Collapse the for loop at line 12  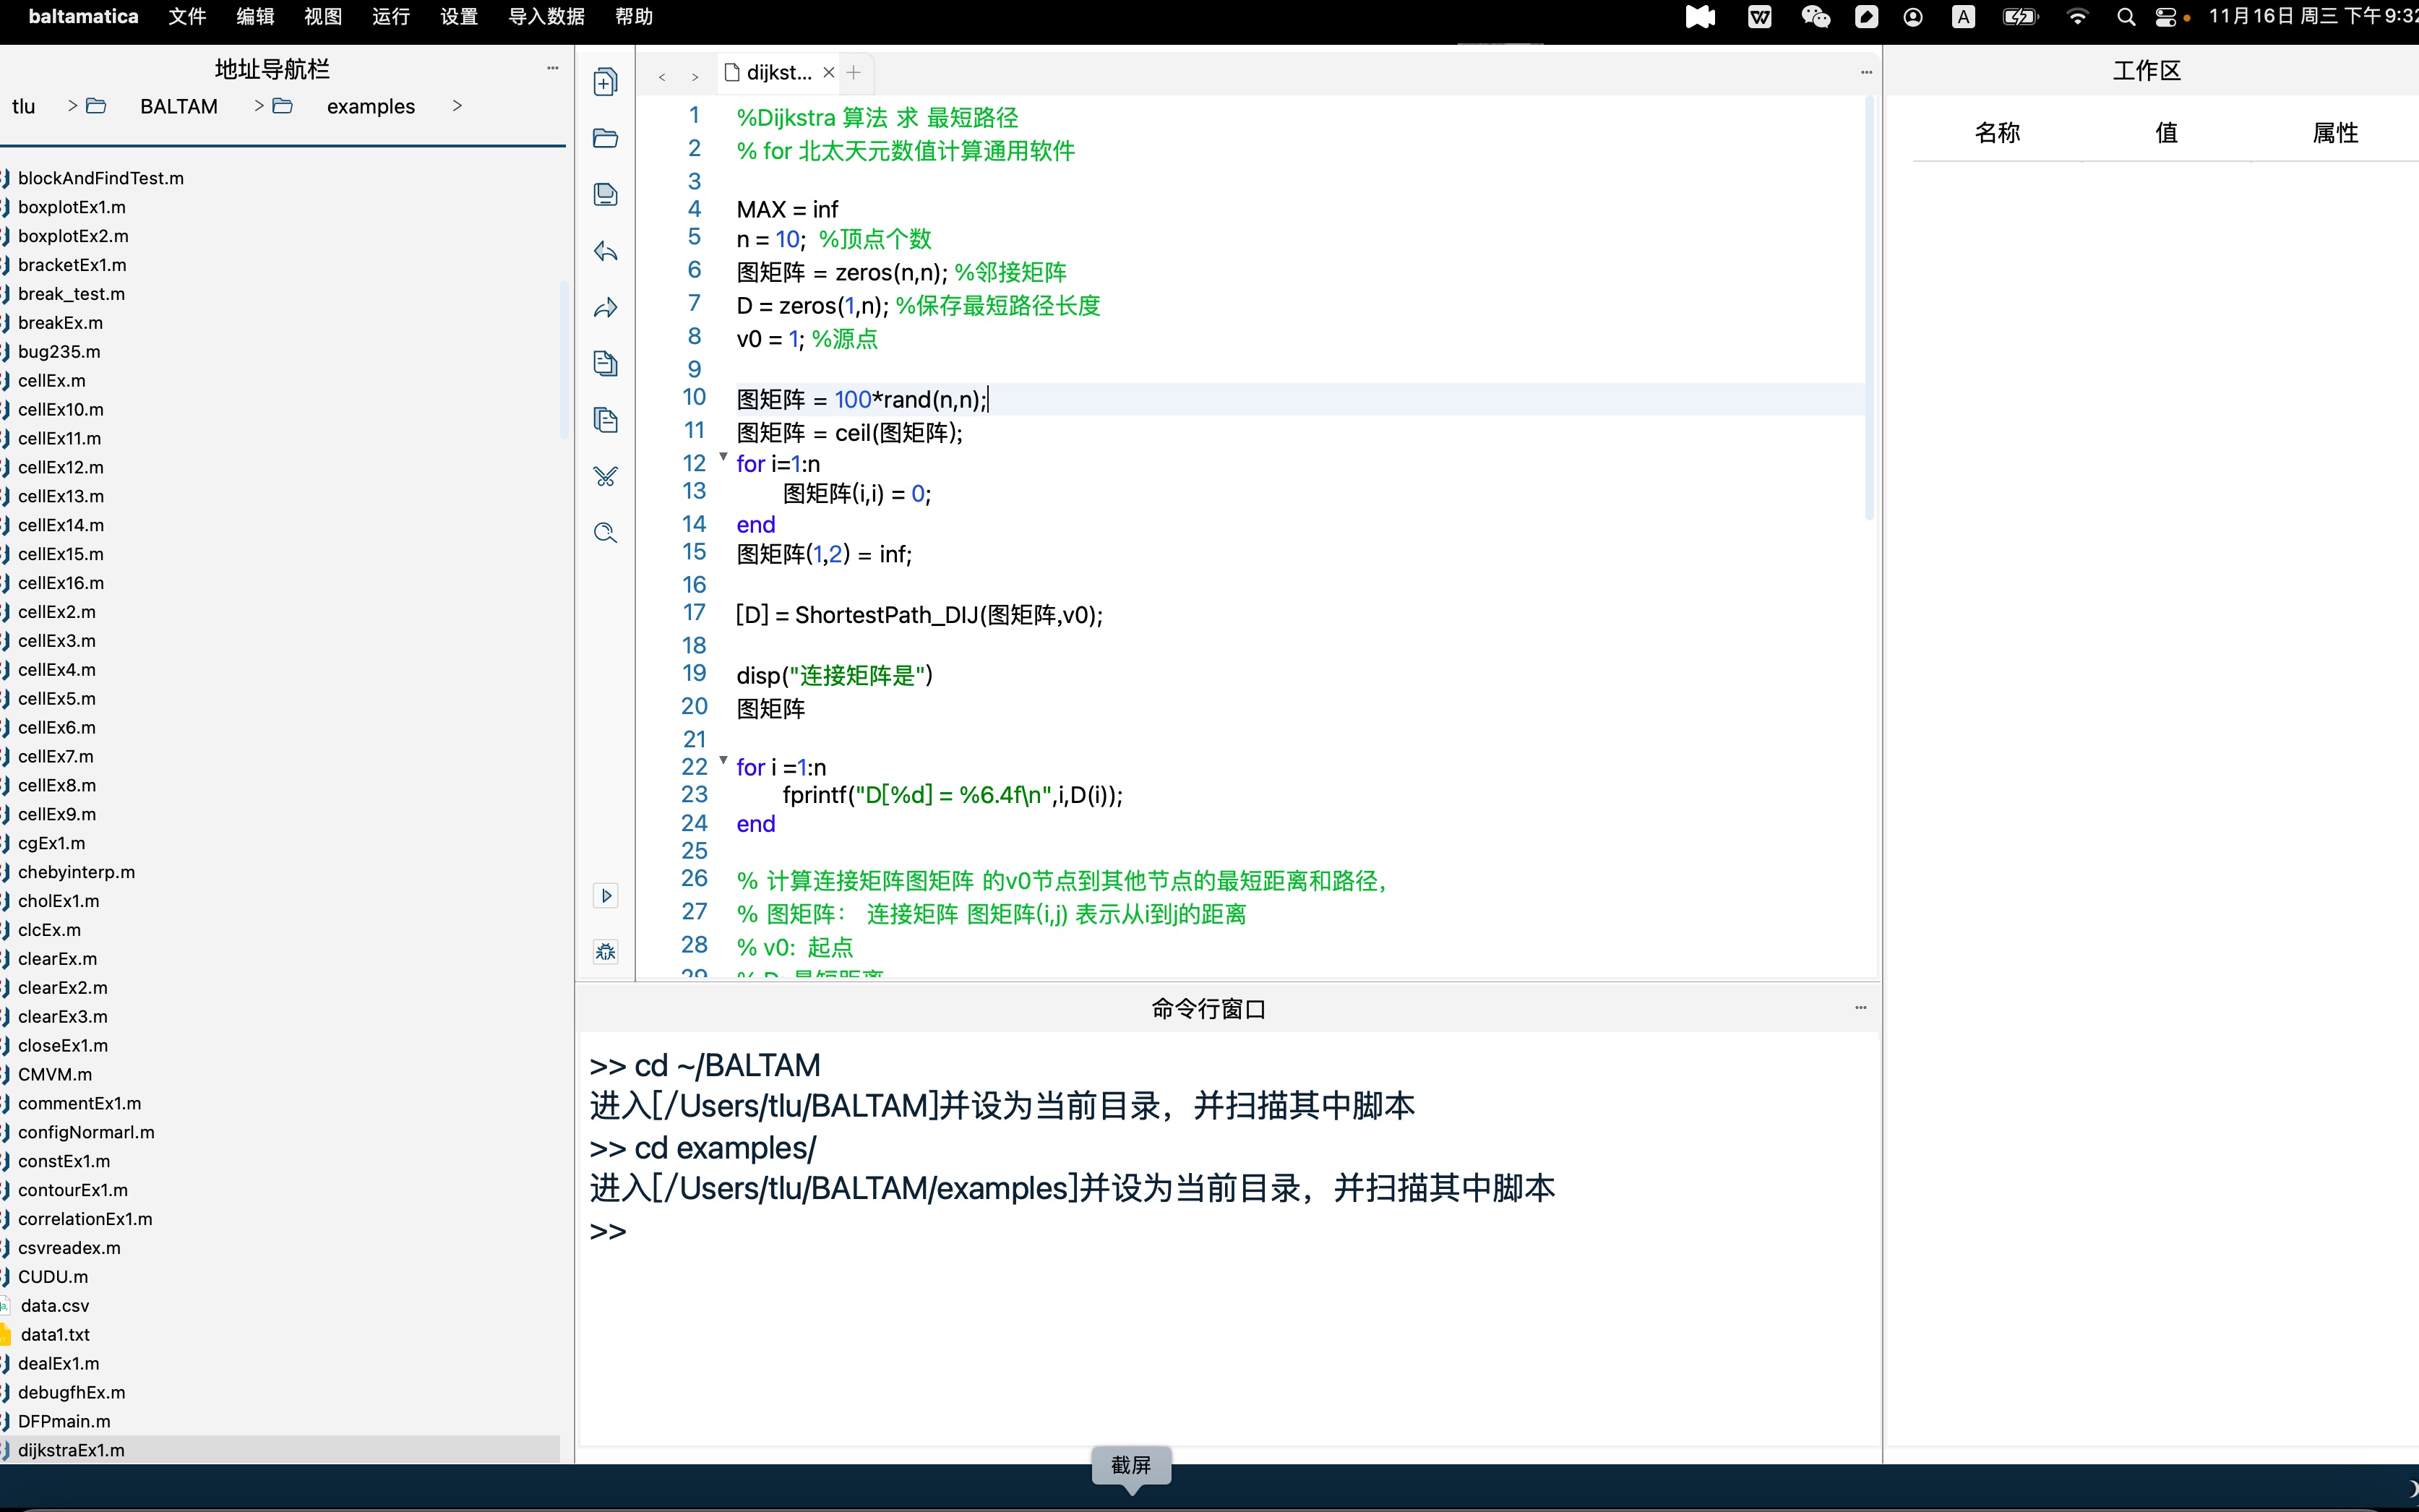point(723,456)
